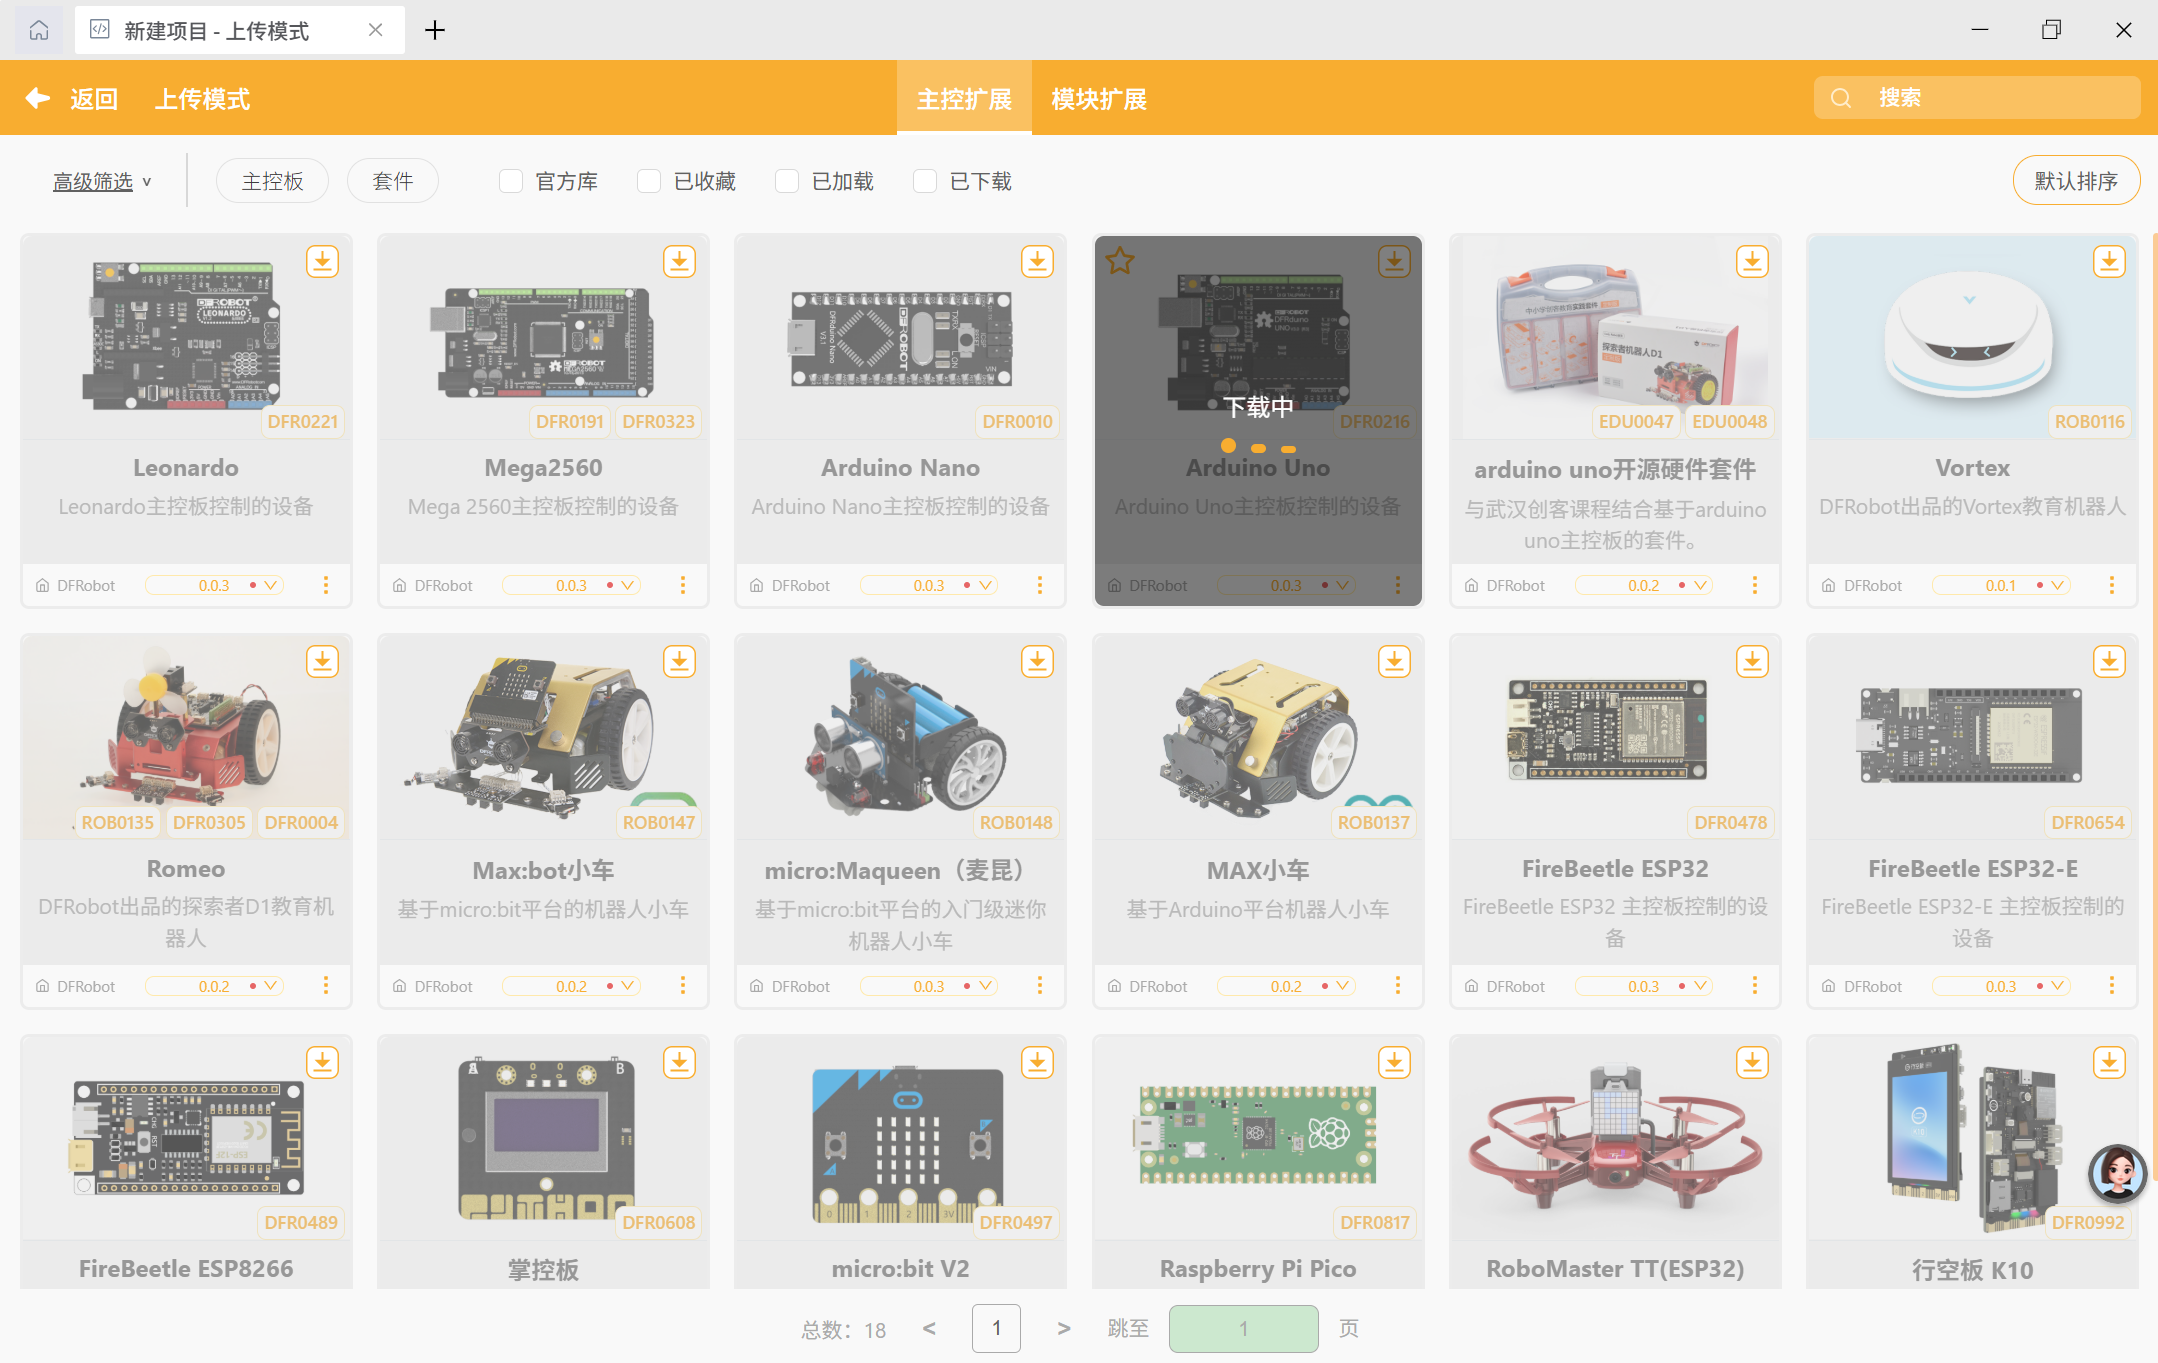
Task: Open Arduino Nano version dropdown
Action: [929, 585]
